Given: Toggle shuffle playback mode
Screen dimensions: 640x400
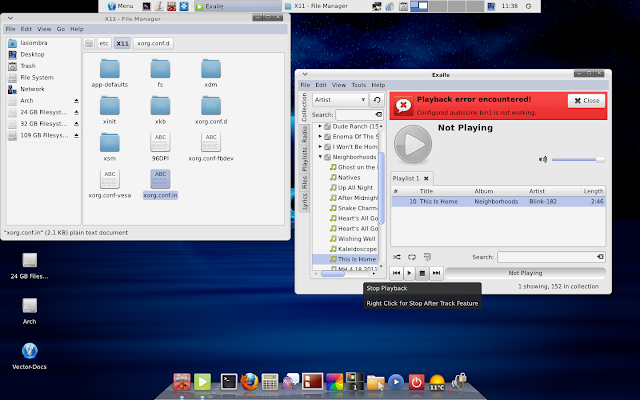Looking at the screenshot, I should (397, 257).
